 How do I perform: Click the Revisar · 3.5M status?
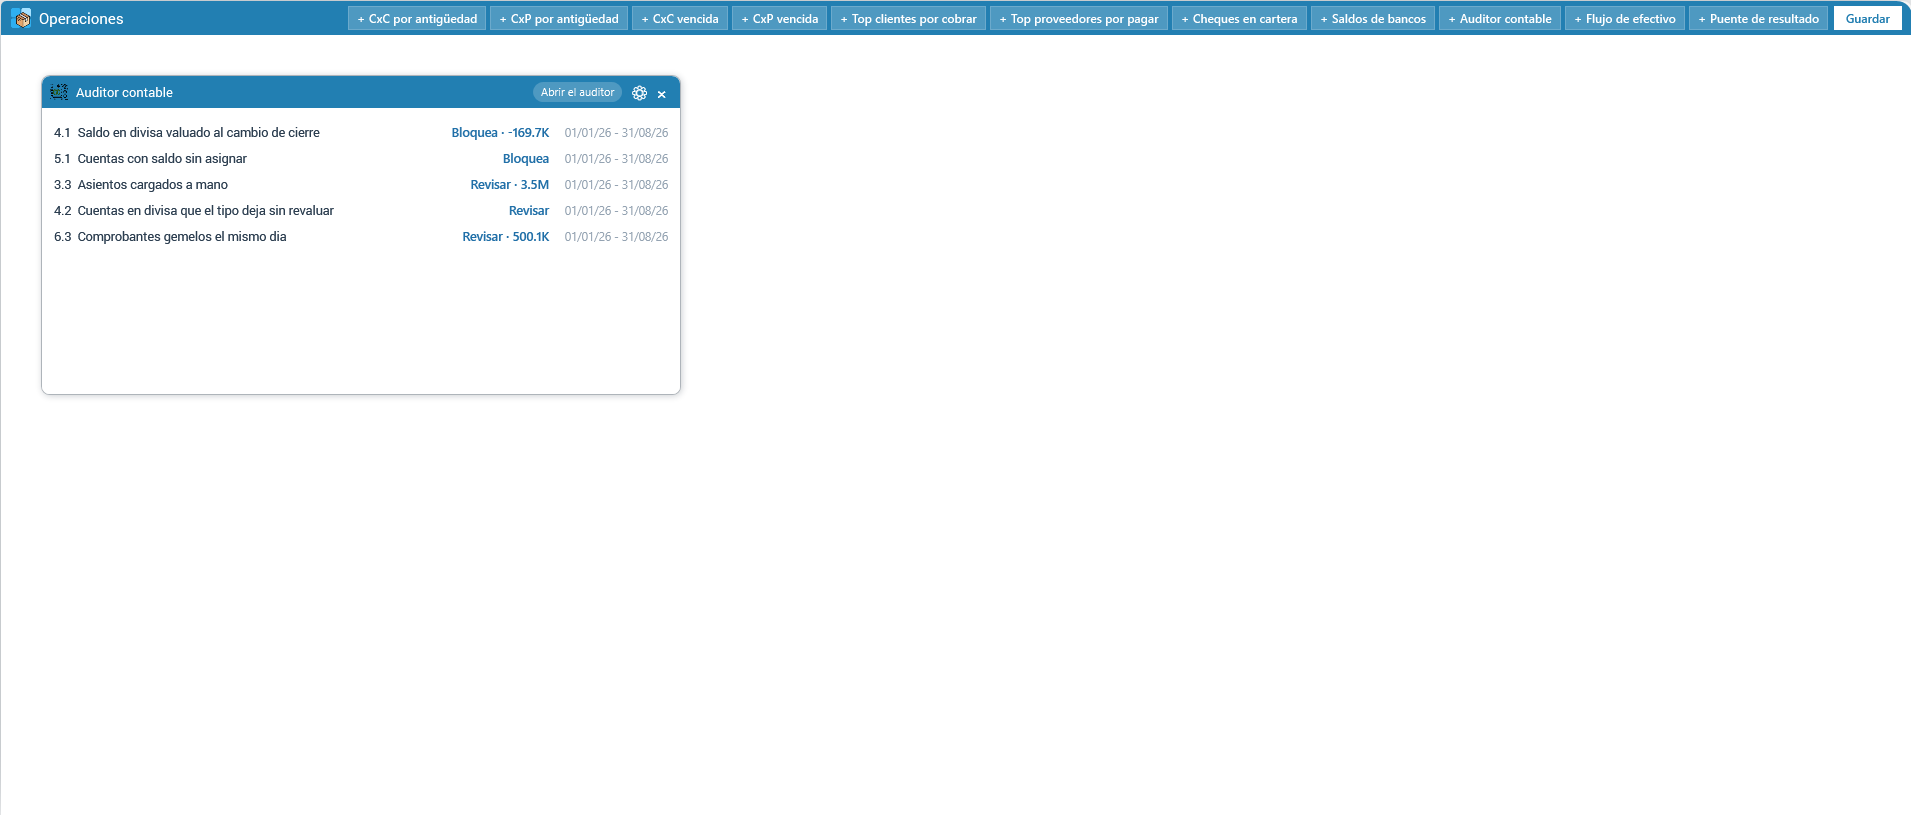pyautogui.click(x=510, y=185)
